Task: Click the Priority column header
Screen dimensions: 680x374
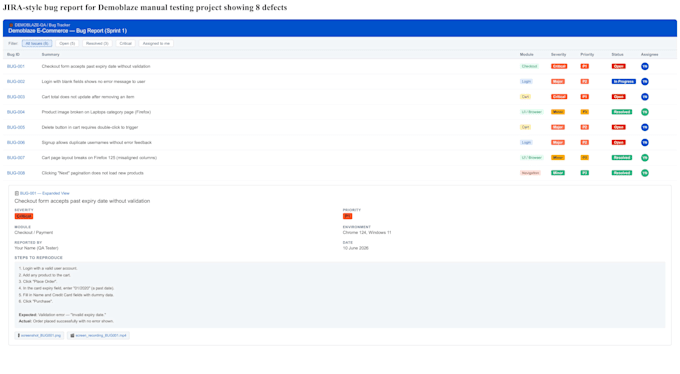Action: (587, 55)
